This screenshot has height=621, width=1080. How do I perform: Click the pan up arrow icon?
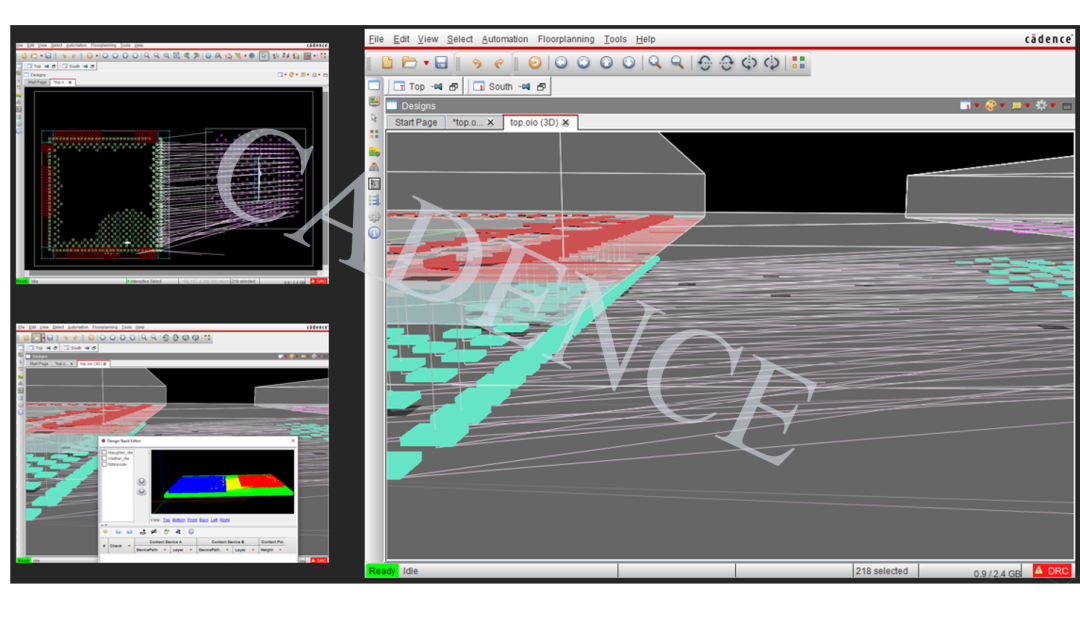point(606,63)
